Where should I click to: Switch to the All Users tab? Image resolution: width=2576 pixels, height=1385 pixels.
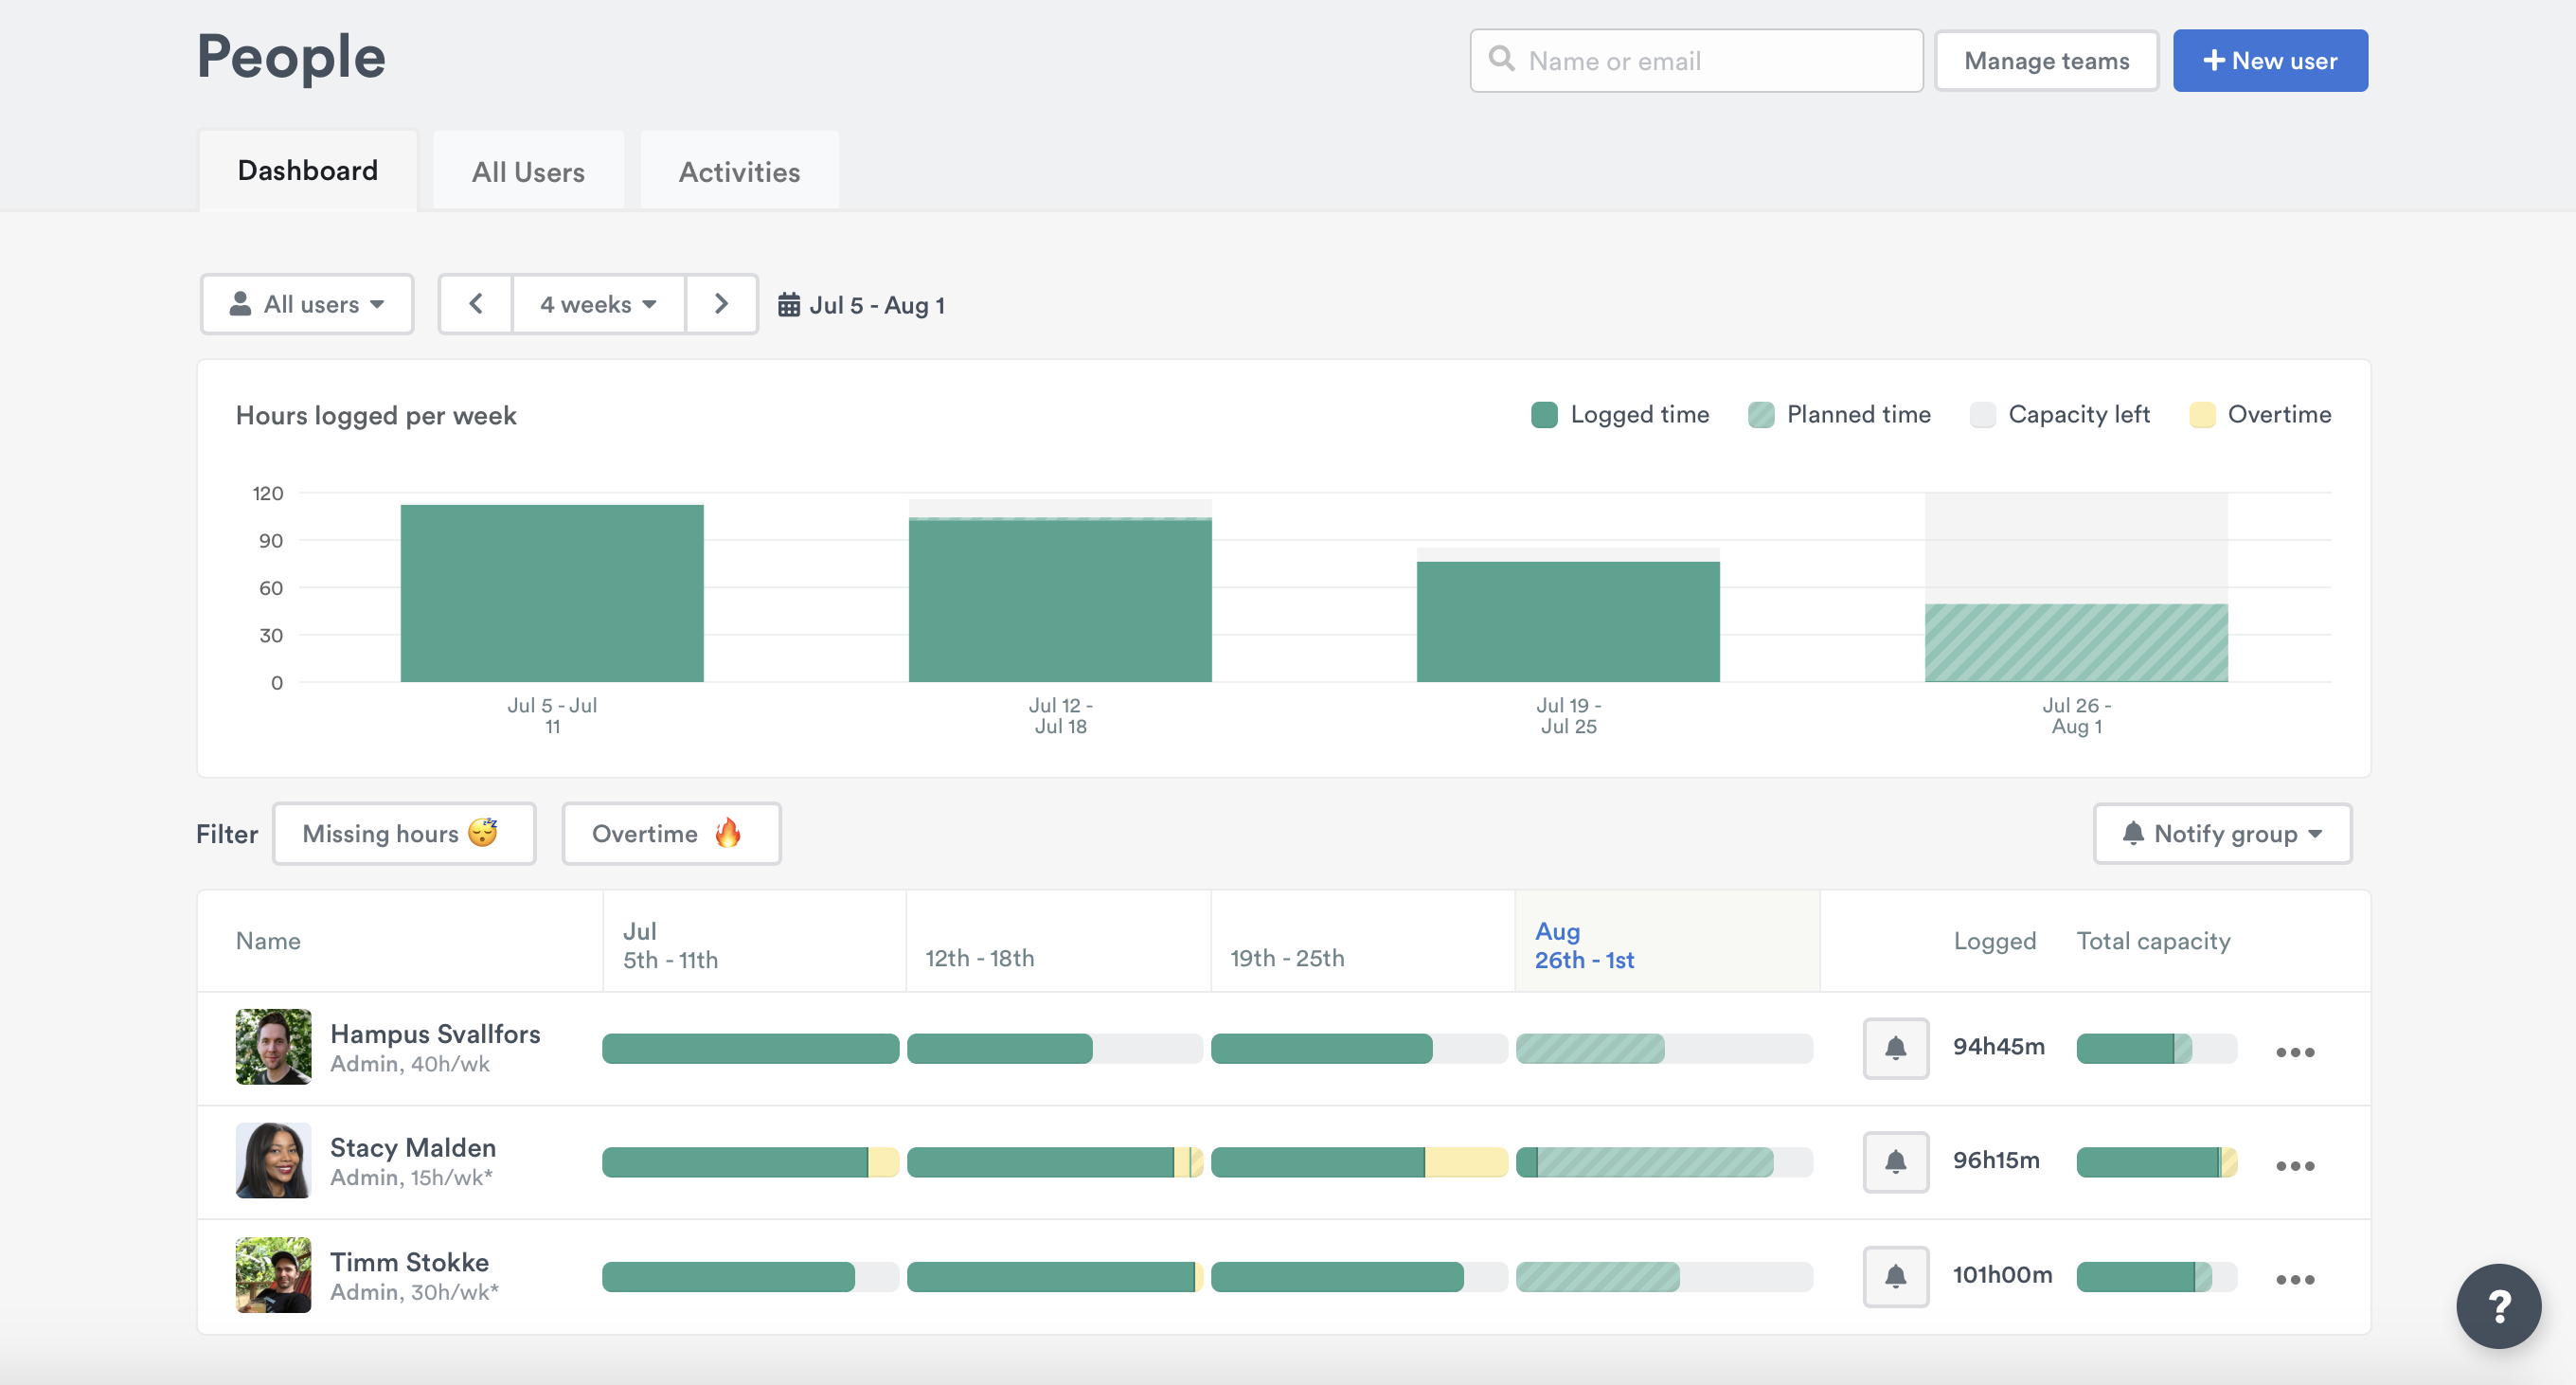point(528,171)
